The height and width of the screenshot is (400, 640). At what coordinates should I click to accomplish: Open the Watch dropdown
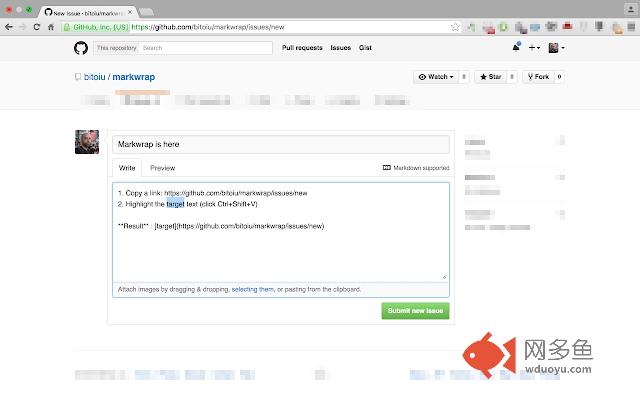436,76
